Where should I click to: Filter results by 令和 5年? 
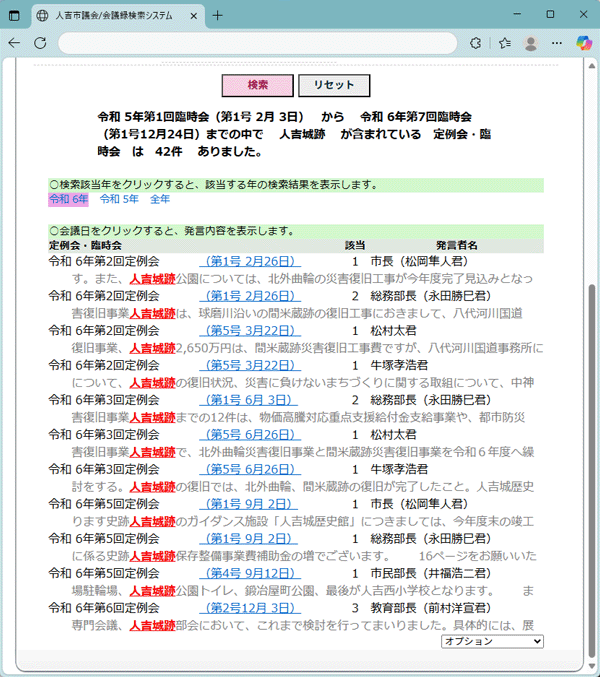click(119, 199)
